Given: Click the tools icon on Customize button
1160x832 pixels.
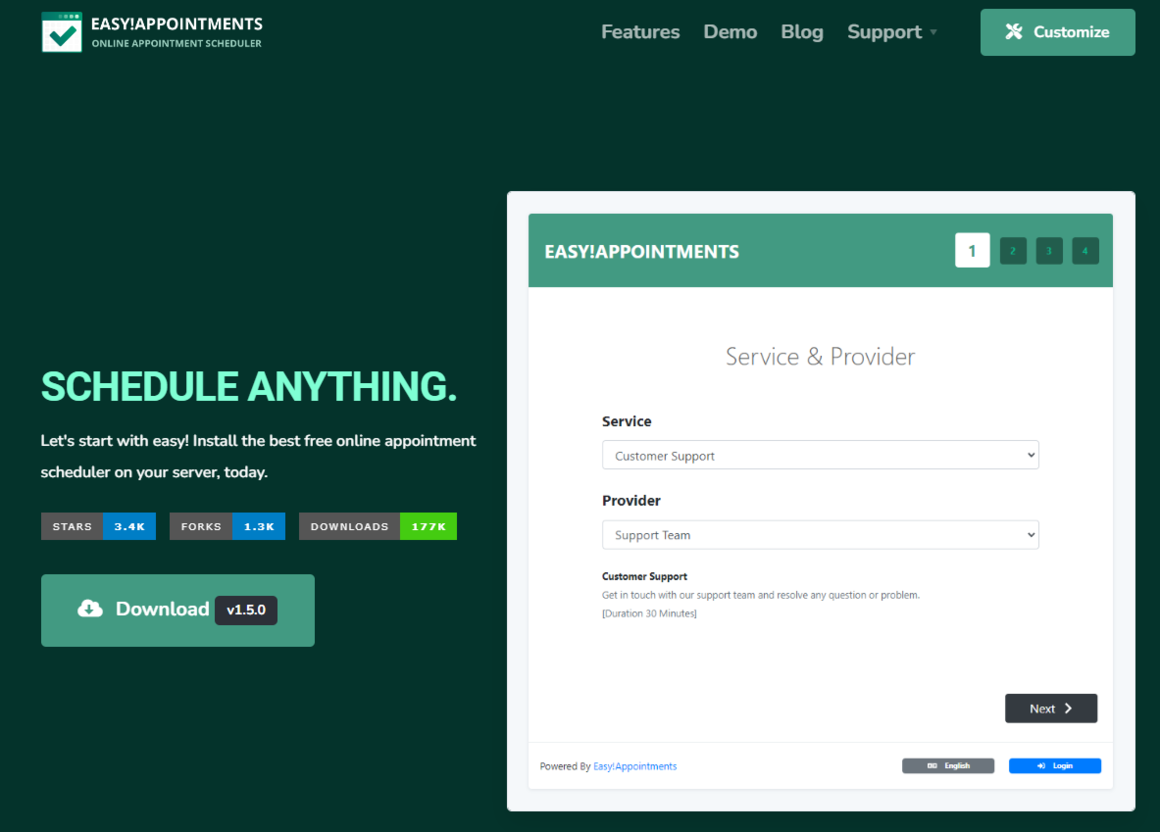Looking at the screenshot, I should coord(1014,32).
